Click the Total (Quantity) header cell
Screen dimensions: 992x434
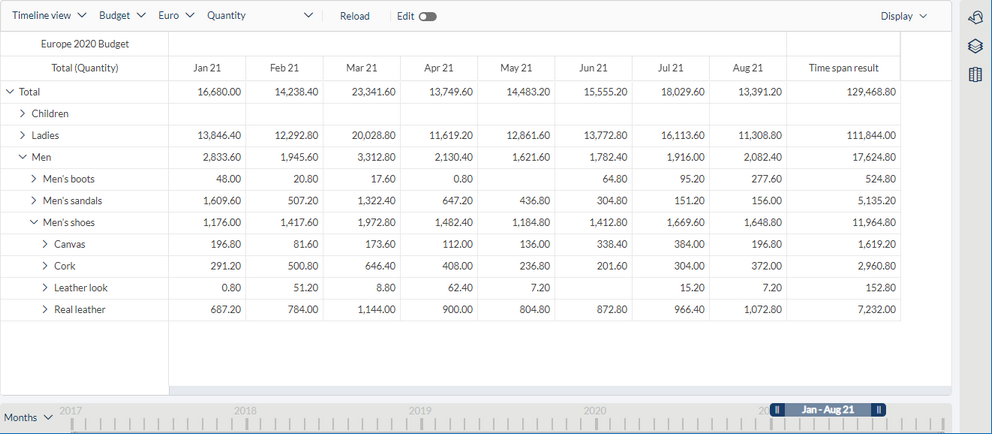tap(85, 68)
